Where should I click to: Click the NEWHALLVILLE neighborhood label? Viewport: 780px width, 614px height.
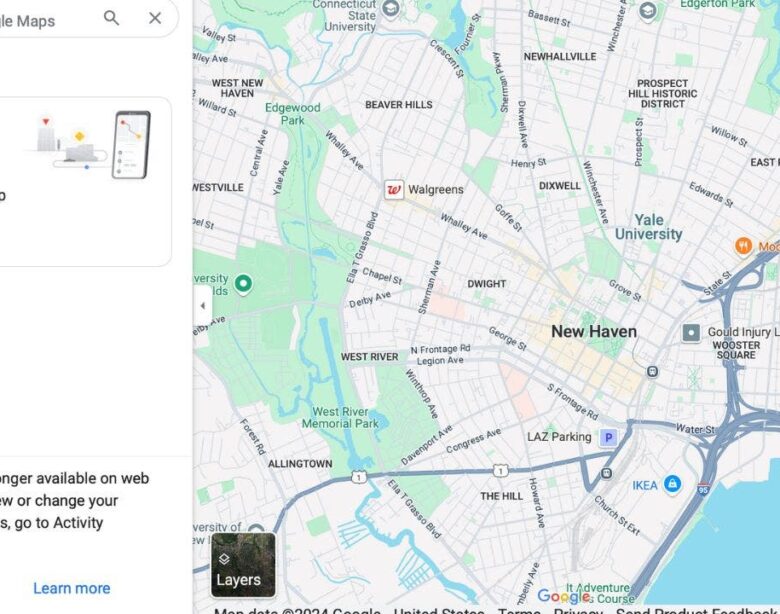[560, 57]
